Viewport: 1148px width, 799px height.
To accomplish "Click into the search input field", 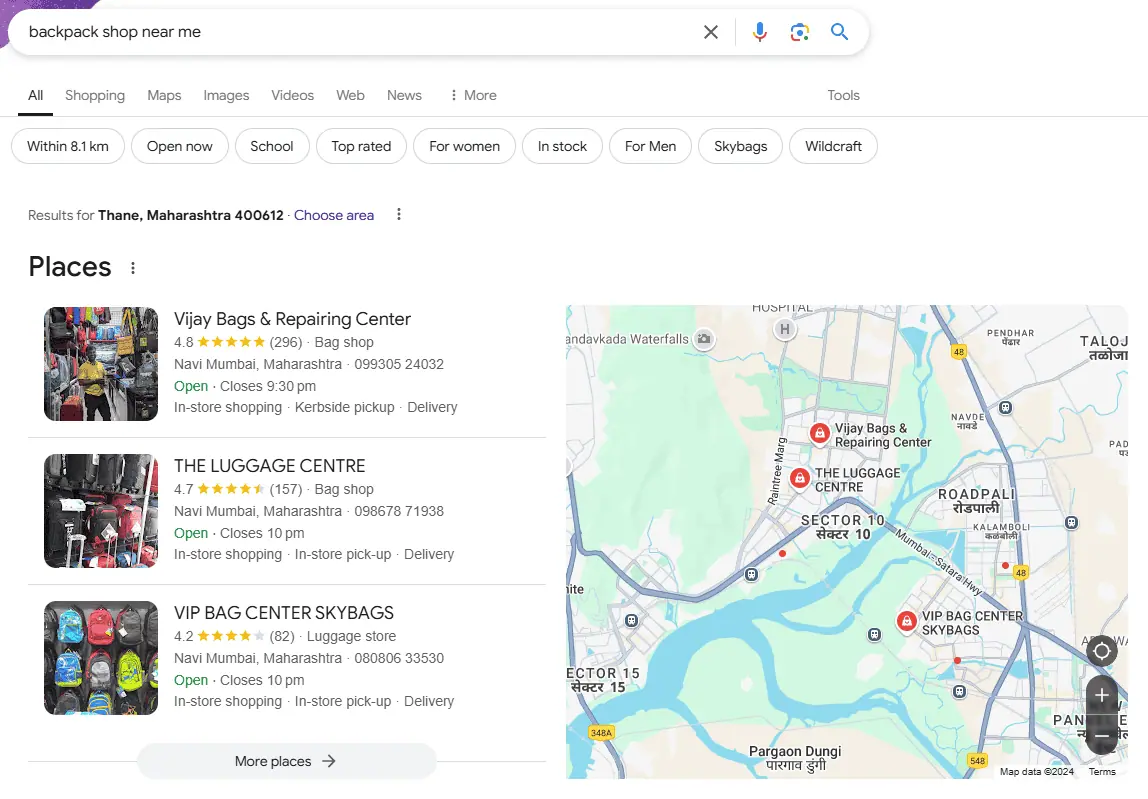I will pyautogui.click(x=359, y=32).
